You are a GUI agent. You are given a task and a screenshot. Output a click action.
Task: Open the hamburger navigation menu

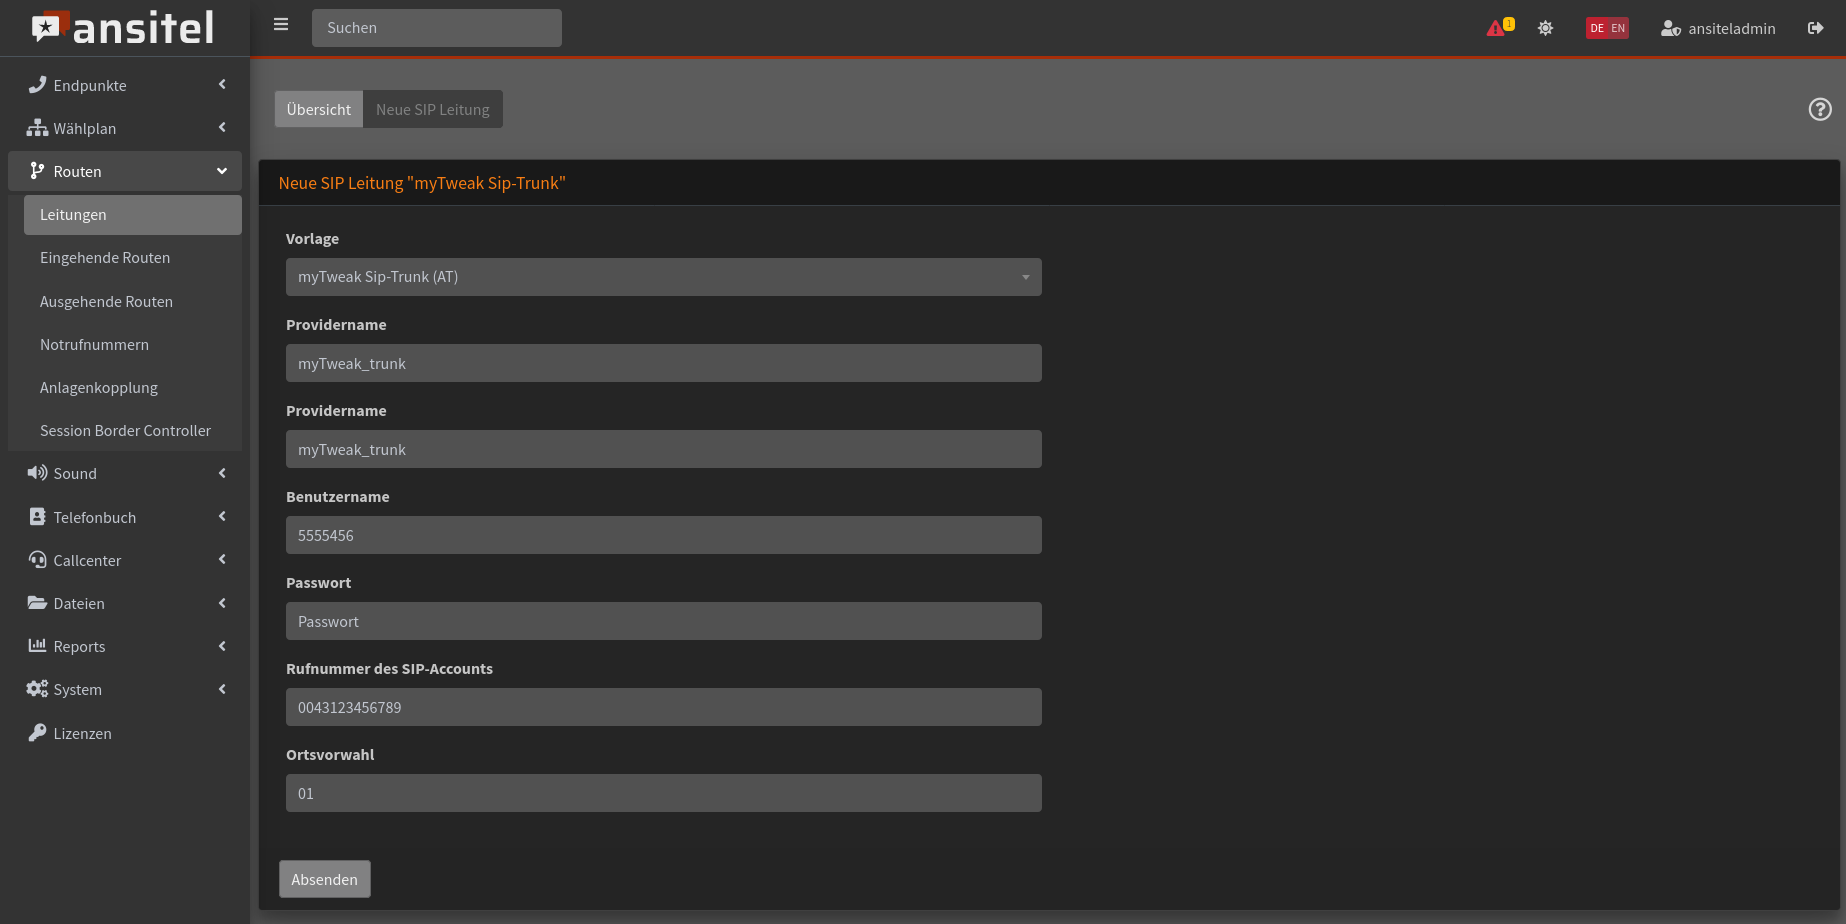click(281, 24)
